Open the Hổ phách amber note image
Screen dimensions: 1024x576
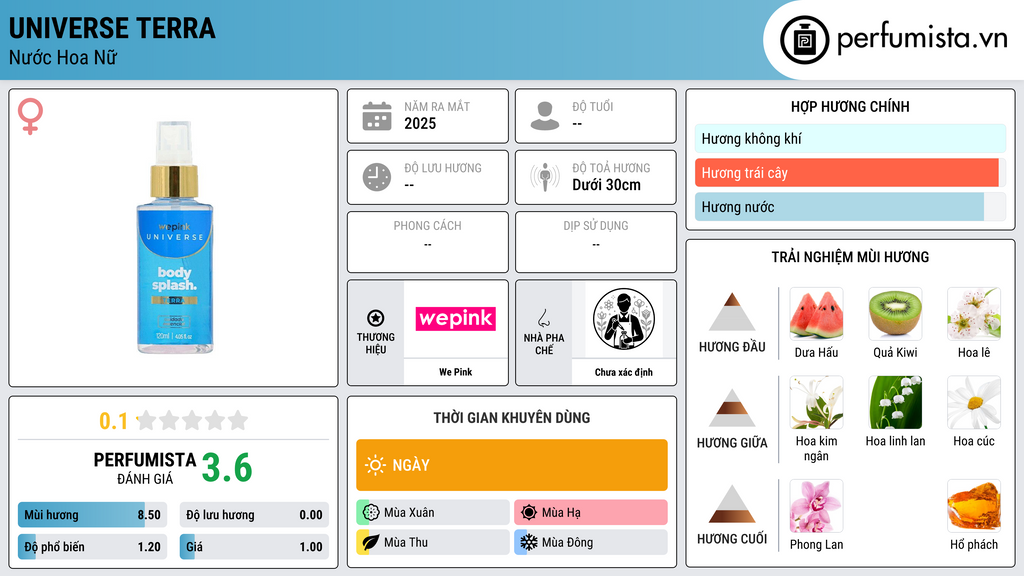pos(974,506)
